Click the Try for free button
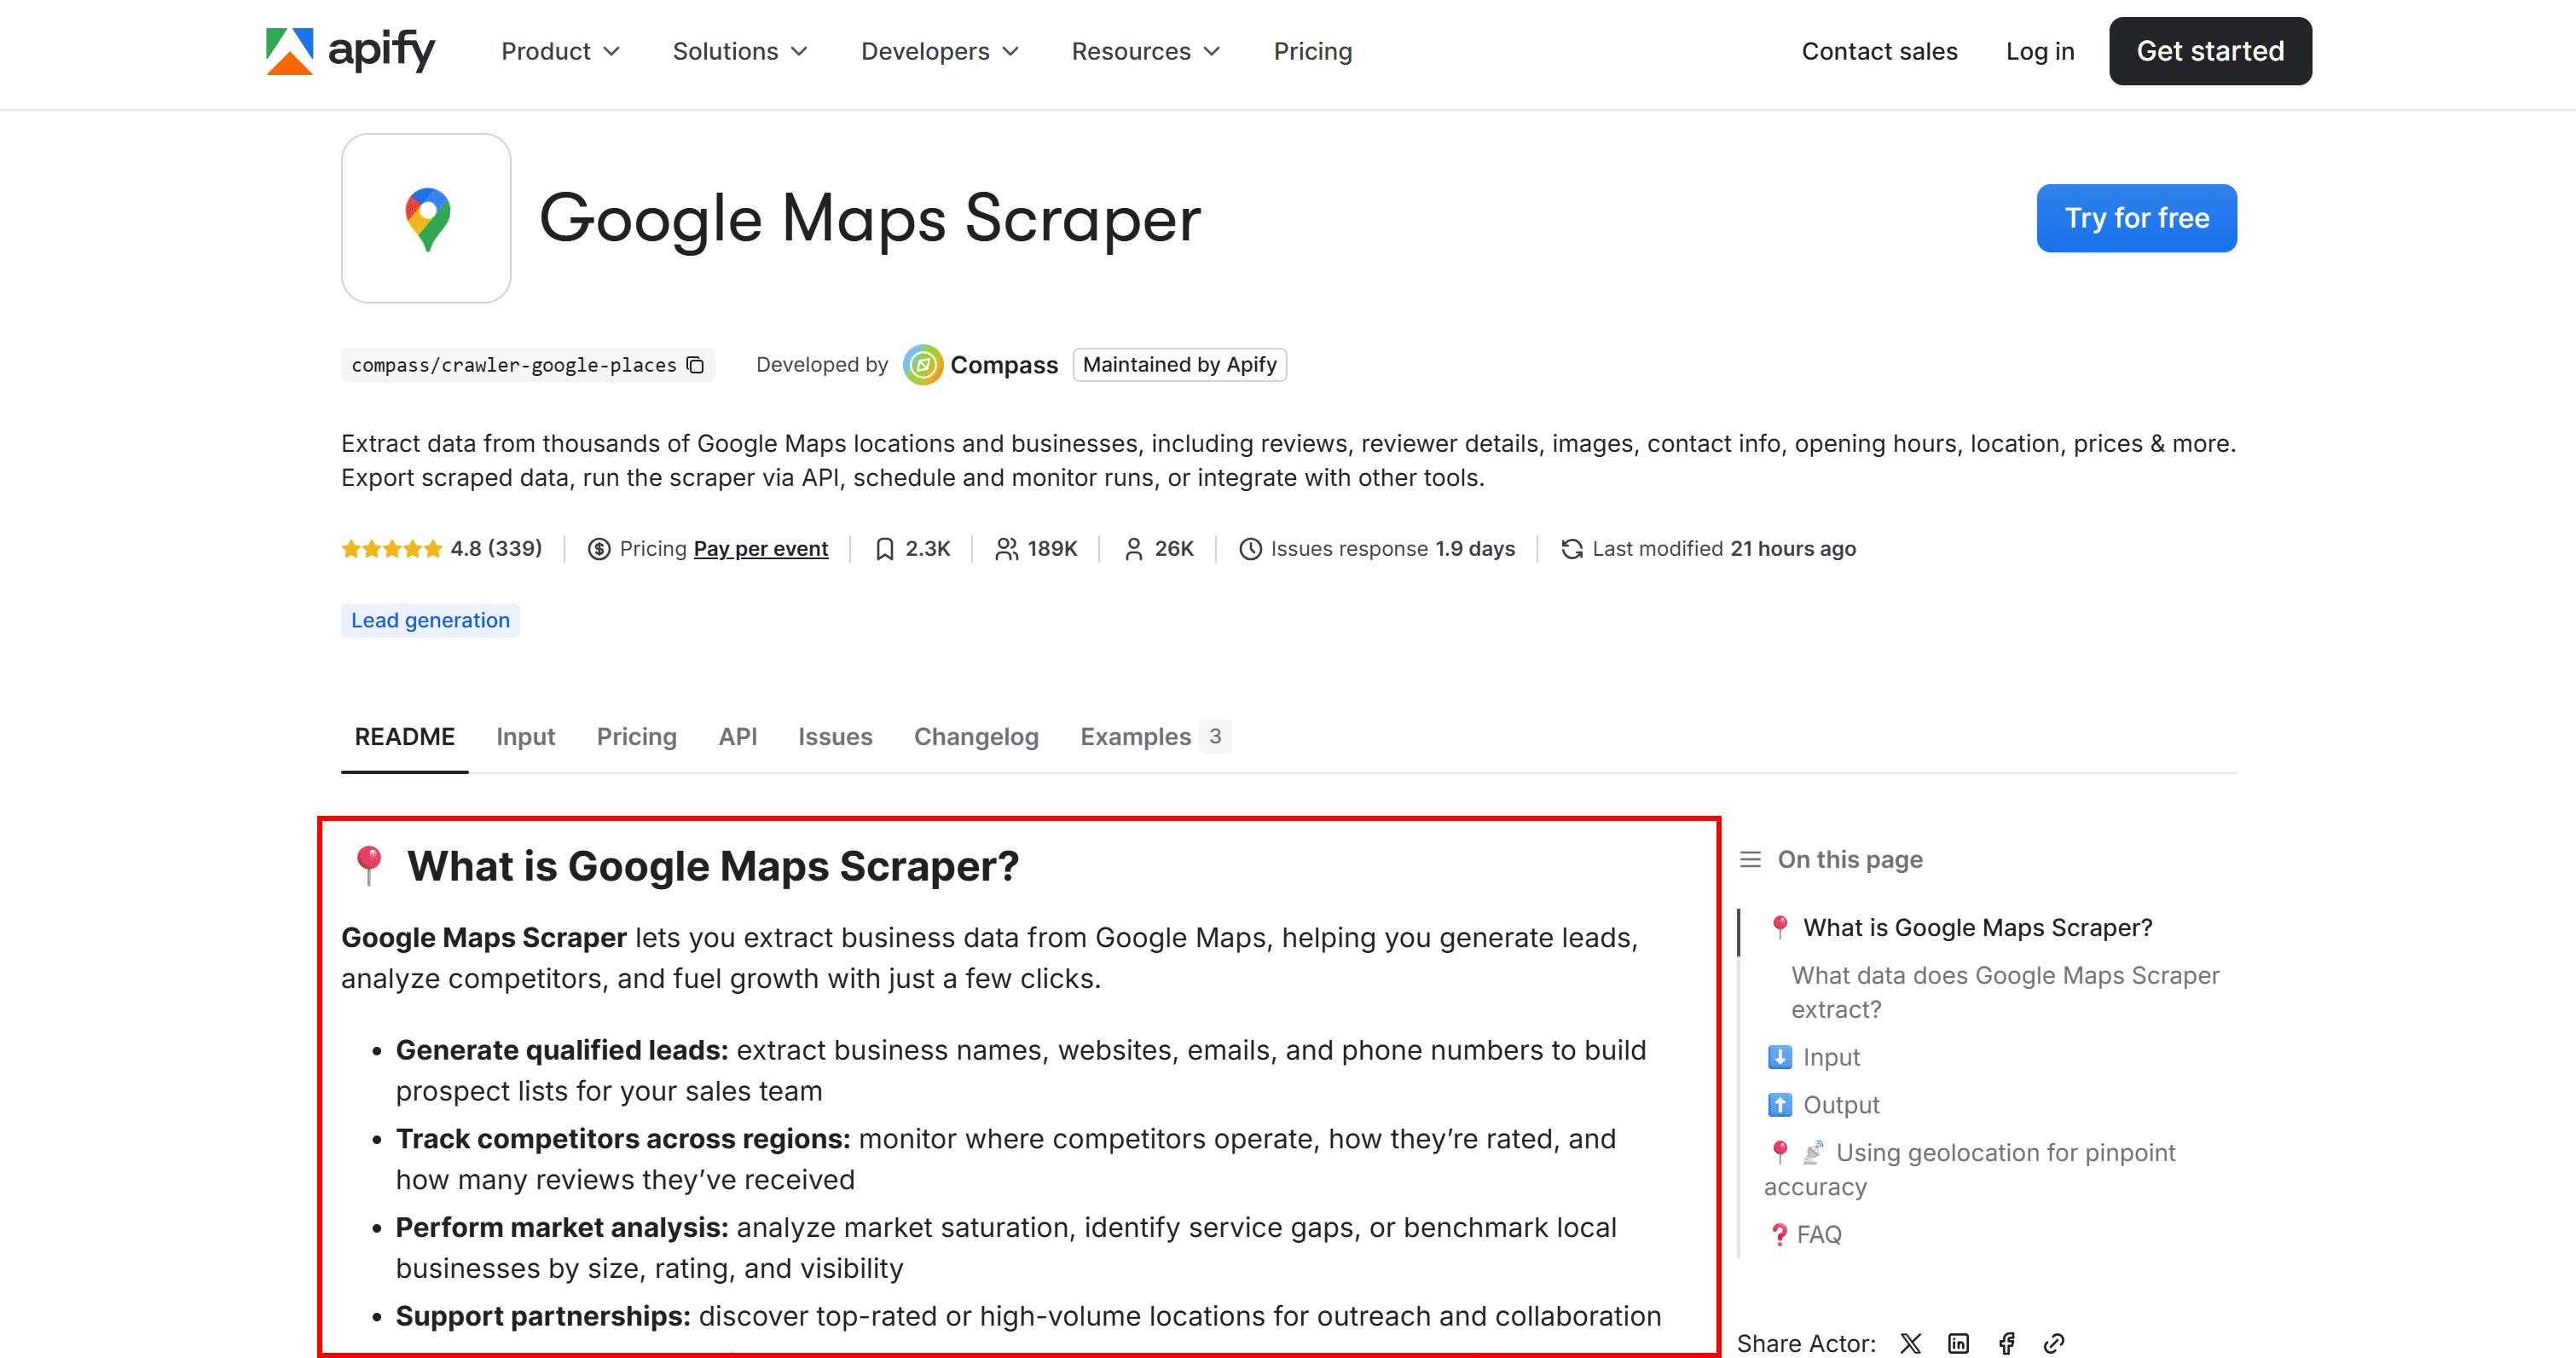Viewport: 2576px width, 1358px height. point(2136,218)
